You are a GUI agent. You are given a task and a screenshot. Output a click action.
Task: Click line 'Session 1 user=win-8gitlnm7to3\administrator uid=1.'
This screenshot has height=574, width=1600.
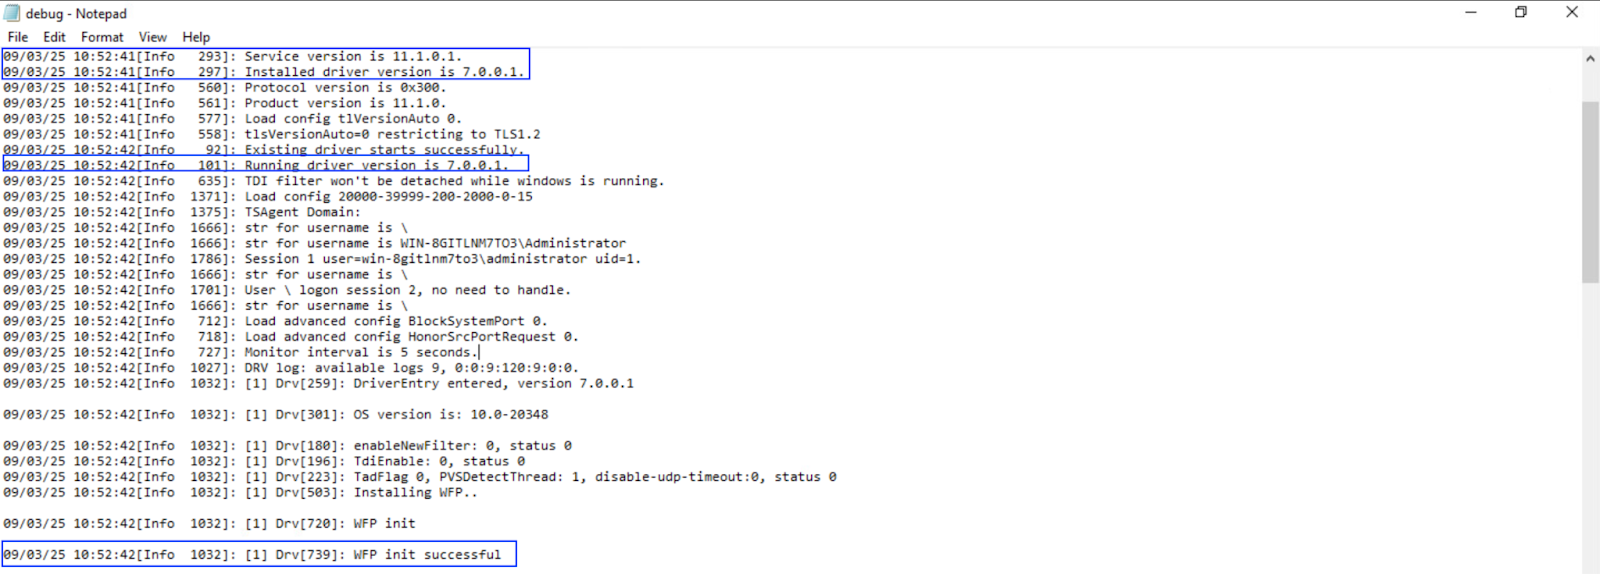pos(322,258)
